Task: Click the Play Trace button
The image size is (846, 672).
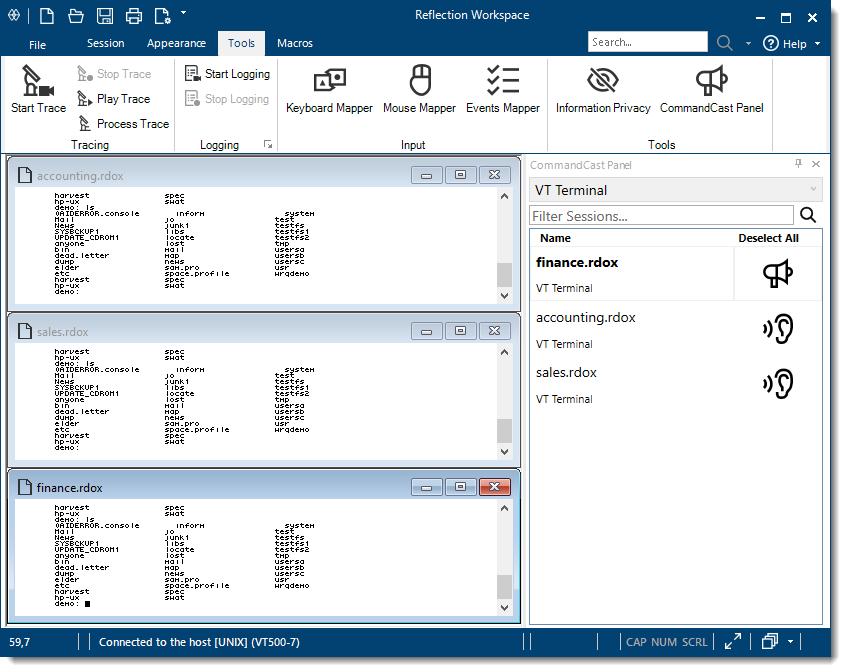Action: (x=114, y=99)
